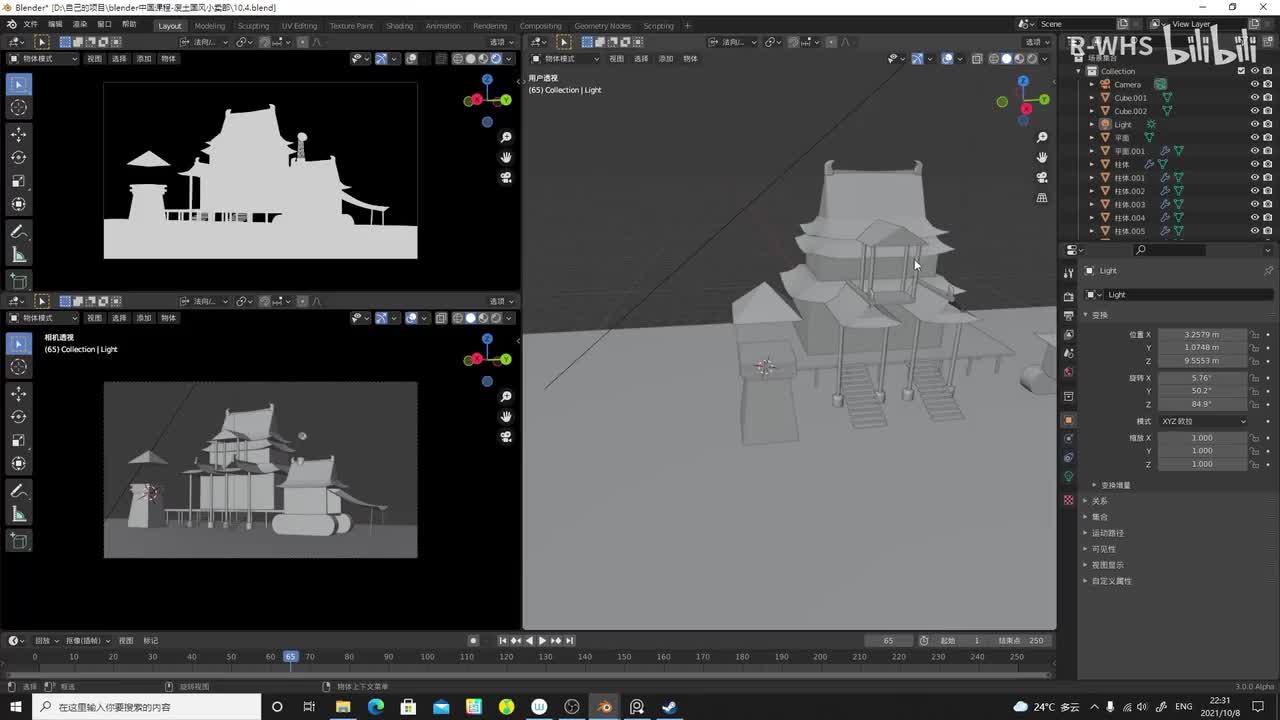Select the Move tool in top-left viewport
The height and width of the screenshot is (720, 1280).
coord(18,134)
